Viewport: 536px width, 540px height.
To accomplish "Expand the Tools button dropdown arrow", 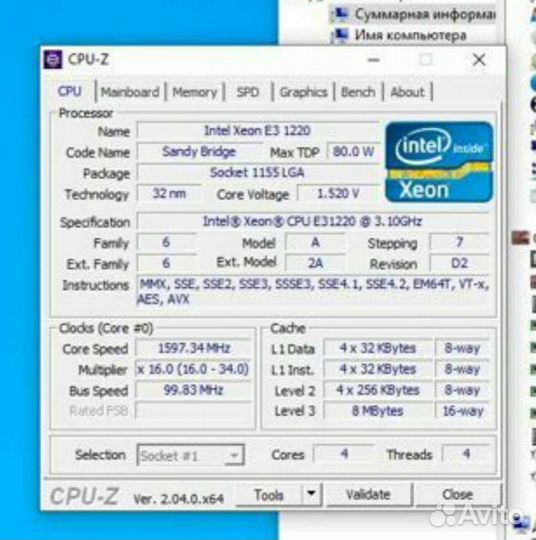I will (x=311, y=494).
